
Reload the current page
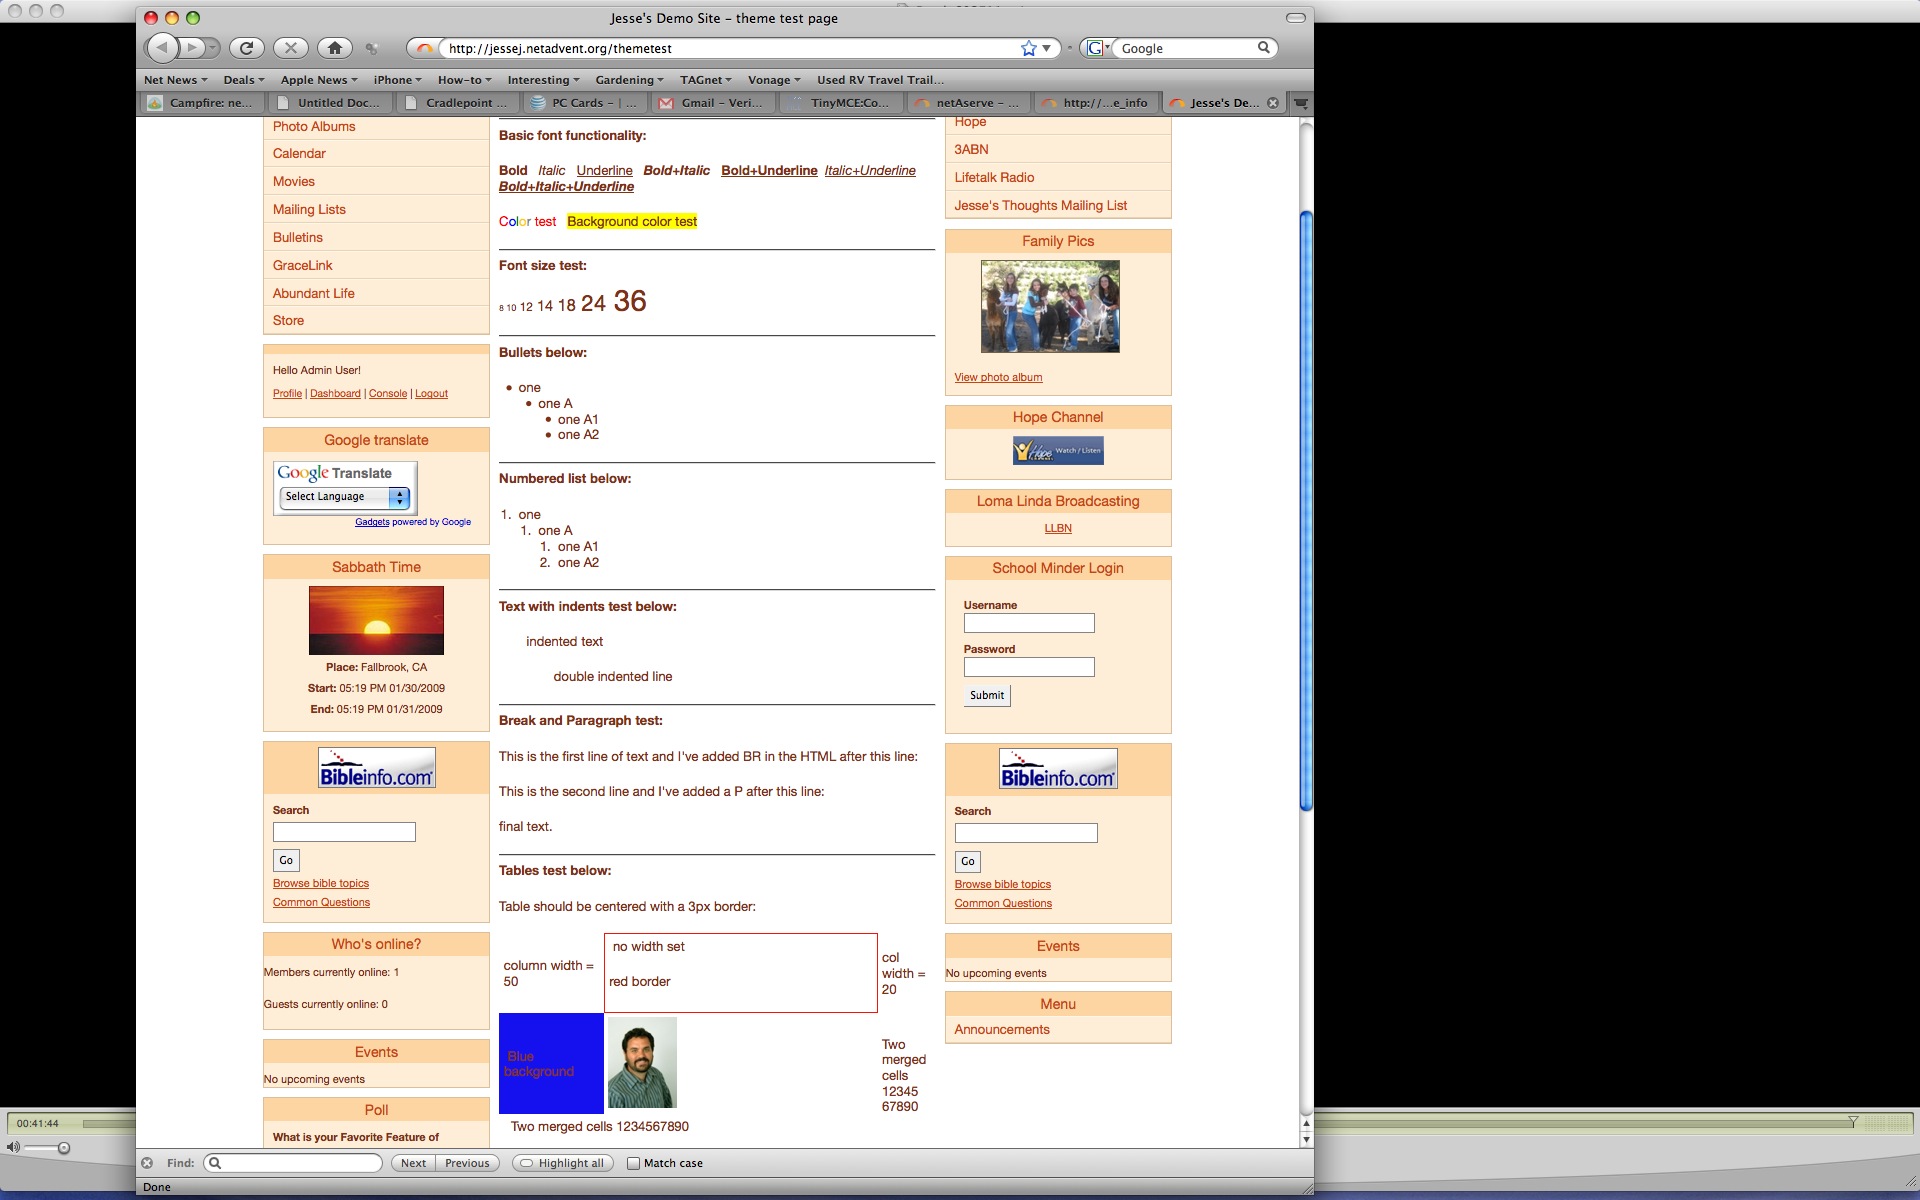246,47
